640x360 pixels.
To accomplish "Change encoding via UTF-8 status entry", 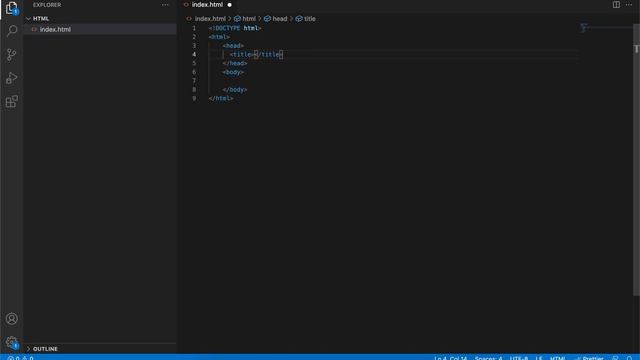I will tap(519, 358).
